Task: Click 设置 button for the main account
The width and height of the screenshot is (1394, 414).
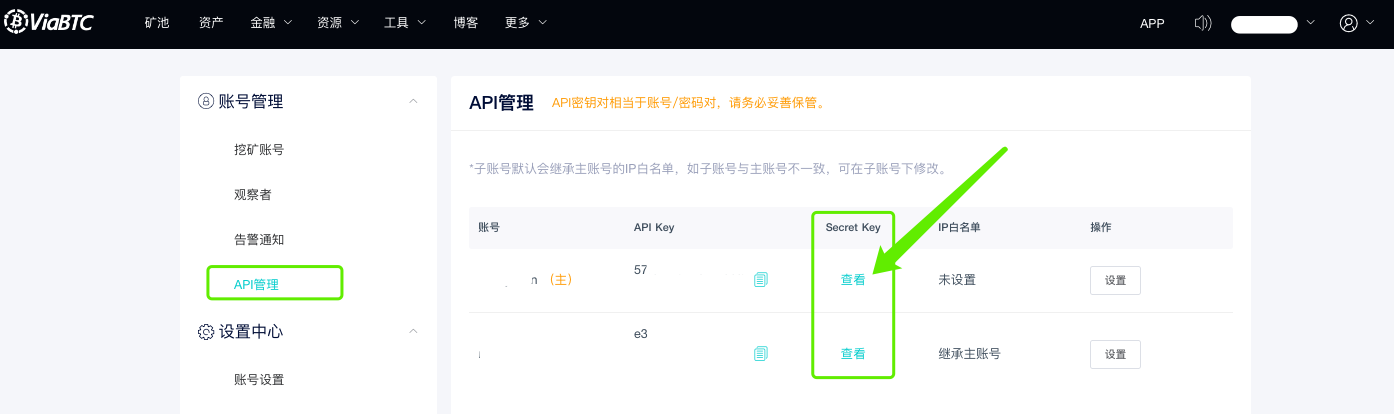Action: click(1115, 280)
